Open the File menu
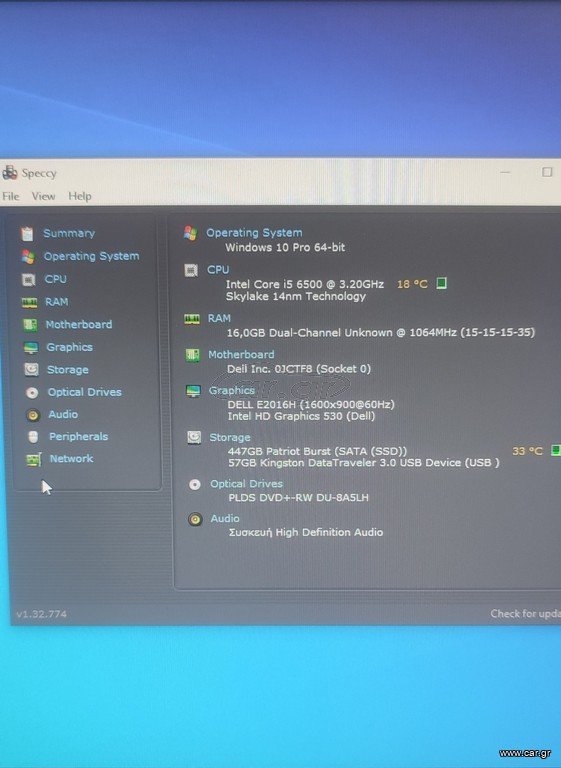 [x=11, y=196]
